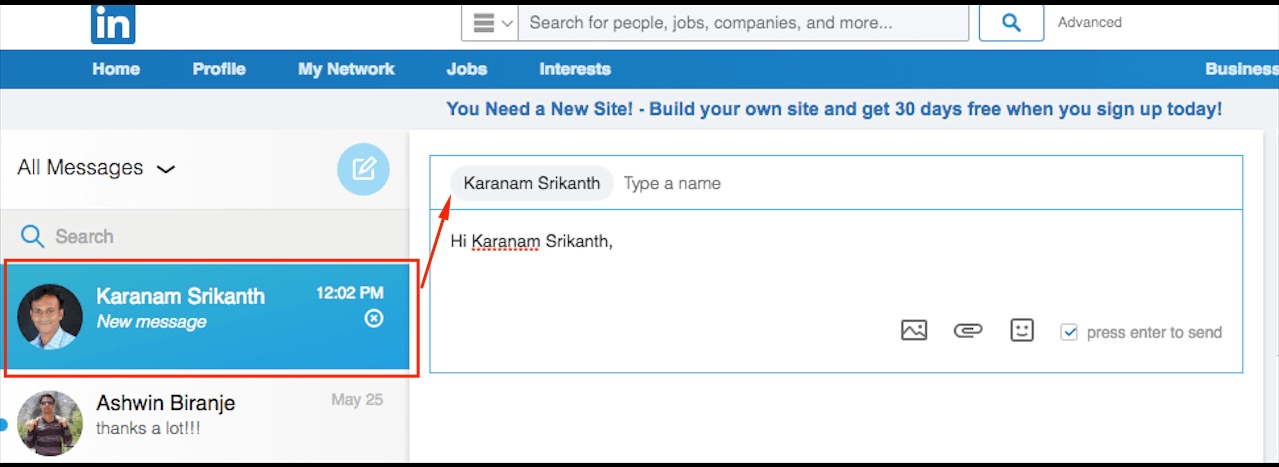The height and width of the screenshot is (467, 1279).
Task: Open the emoji smiley picker
Action: (1022, 331)
